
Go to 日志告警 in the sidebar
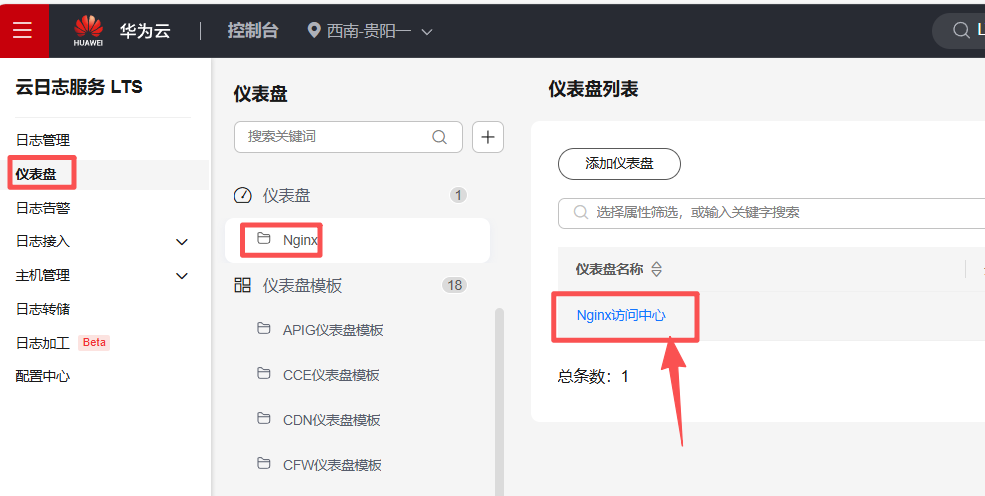(43, 208)
